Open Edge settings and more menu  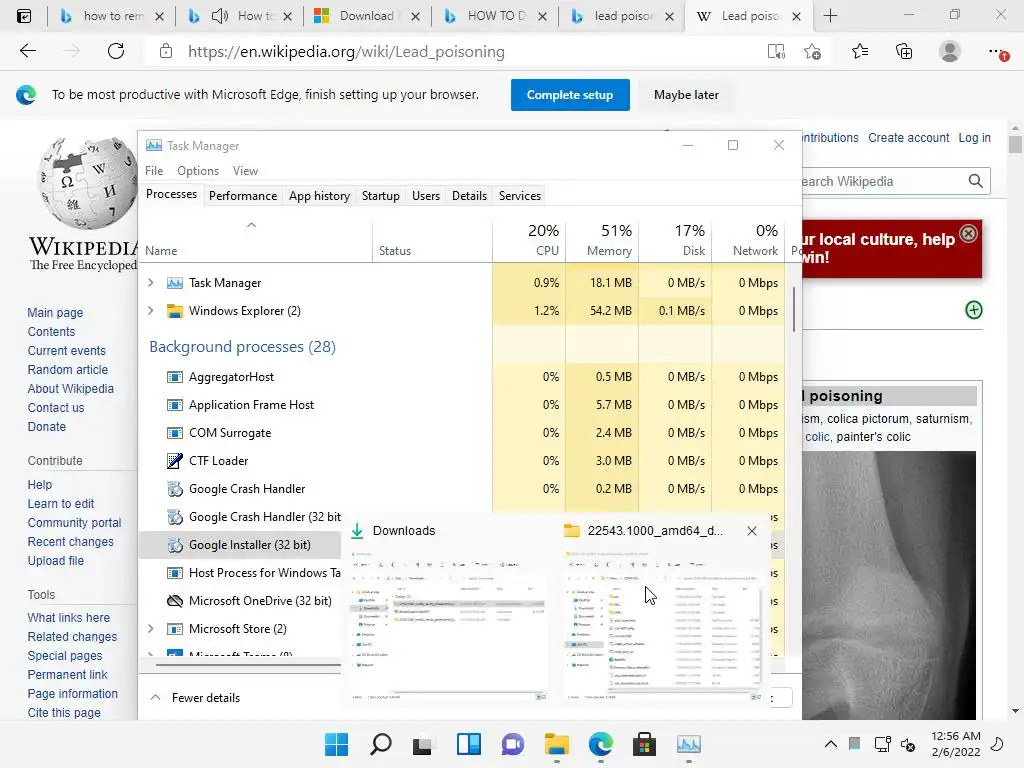[997, 52]
